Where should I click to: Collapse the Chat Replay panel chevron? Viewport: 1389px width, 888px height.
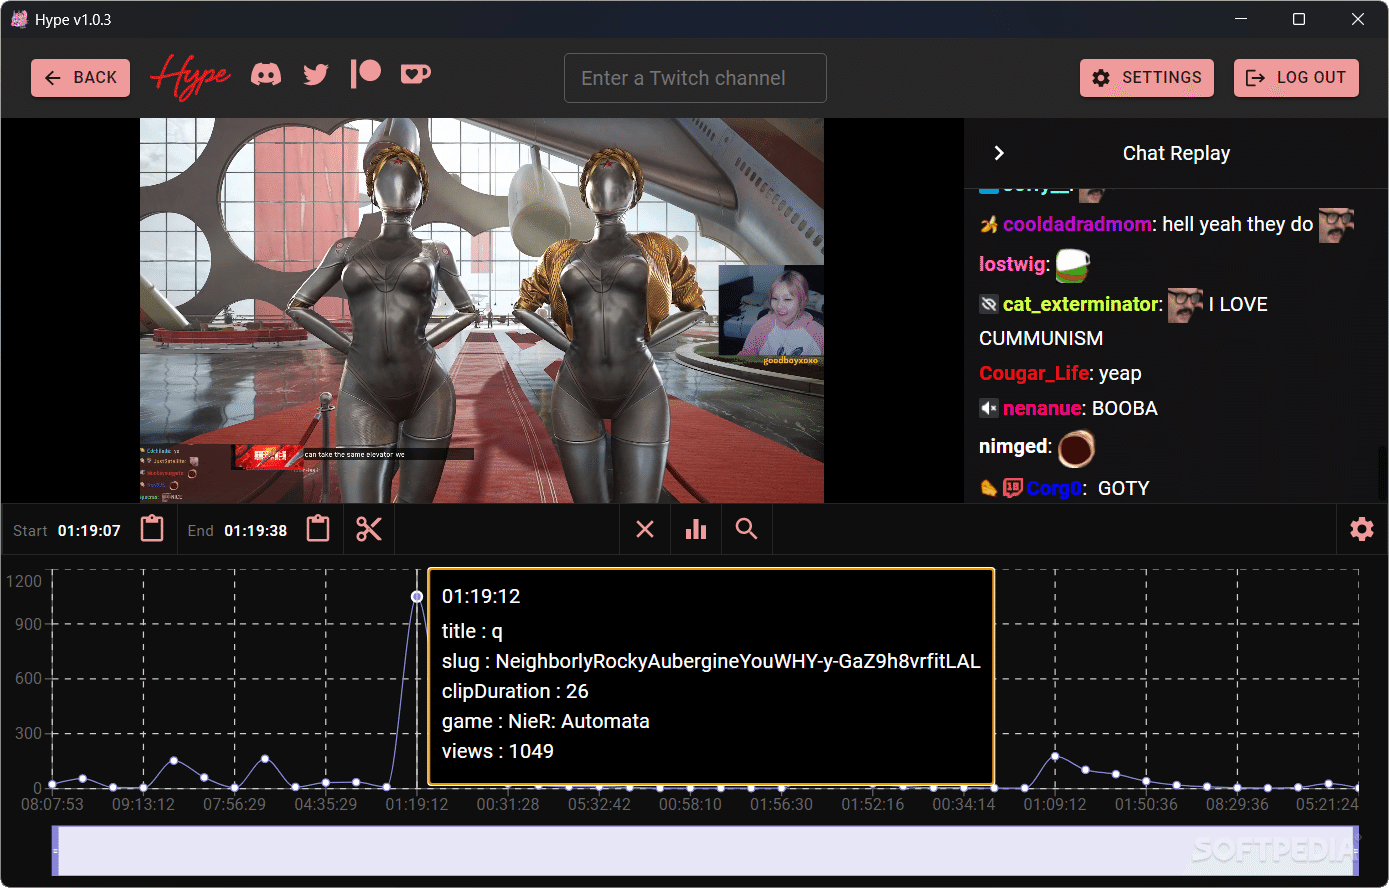[998, 153]
